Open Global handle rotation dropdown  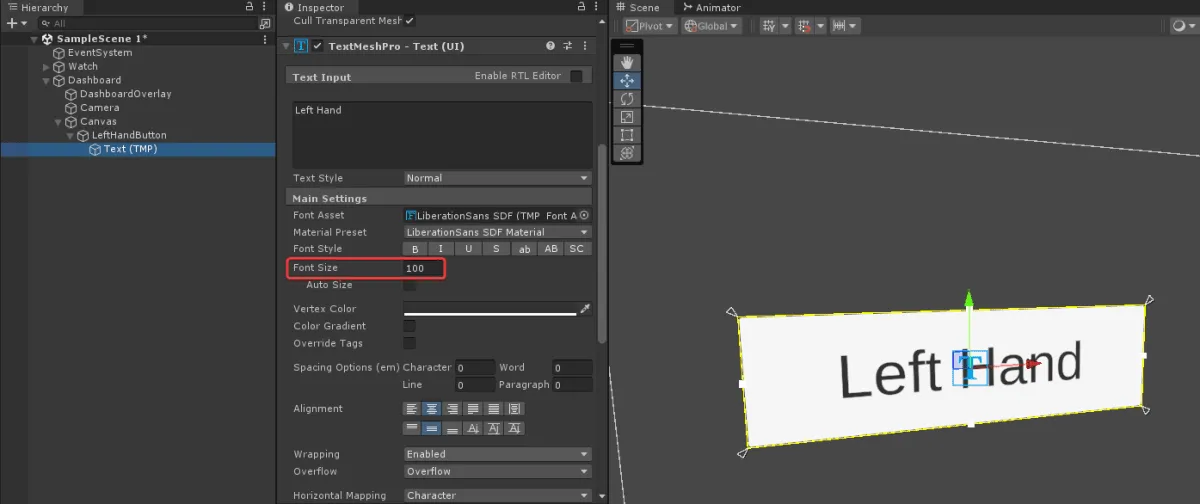point(712,26)
